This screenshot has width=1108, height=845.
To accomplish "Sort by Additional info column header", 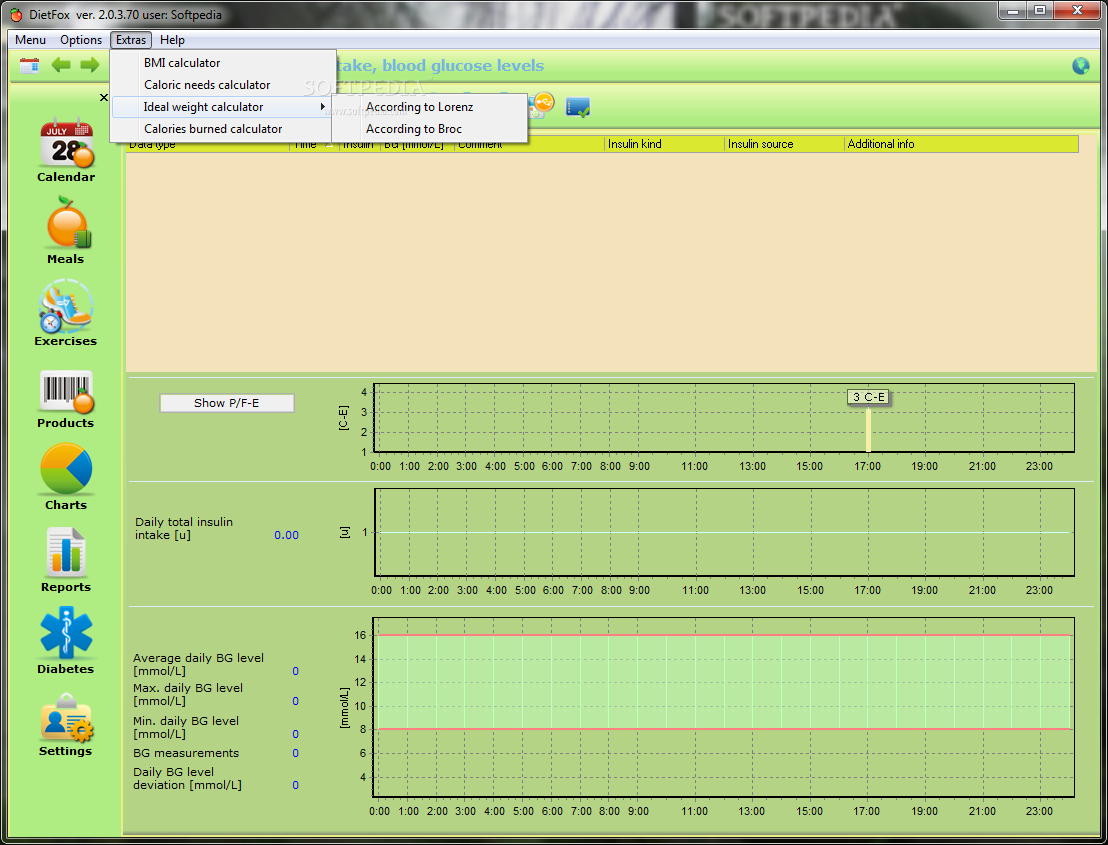I will coord(962,144).
